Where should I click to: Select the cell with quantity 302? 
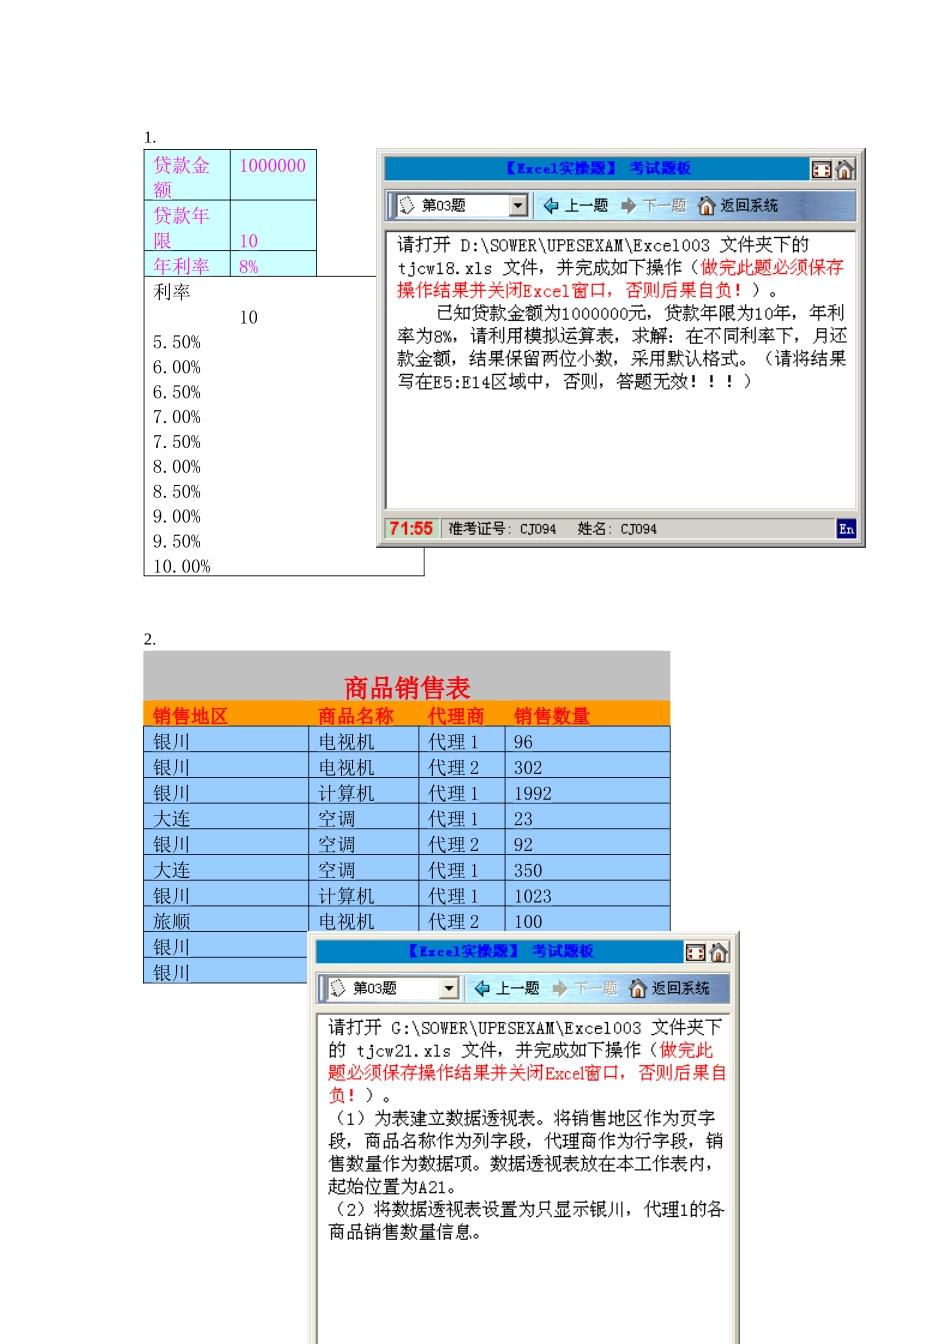pyautogui.click(x=587, y=767)
